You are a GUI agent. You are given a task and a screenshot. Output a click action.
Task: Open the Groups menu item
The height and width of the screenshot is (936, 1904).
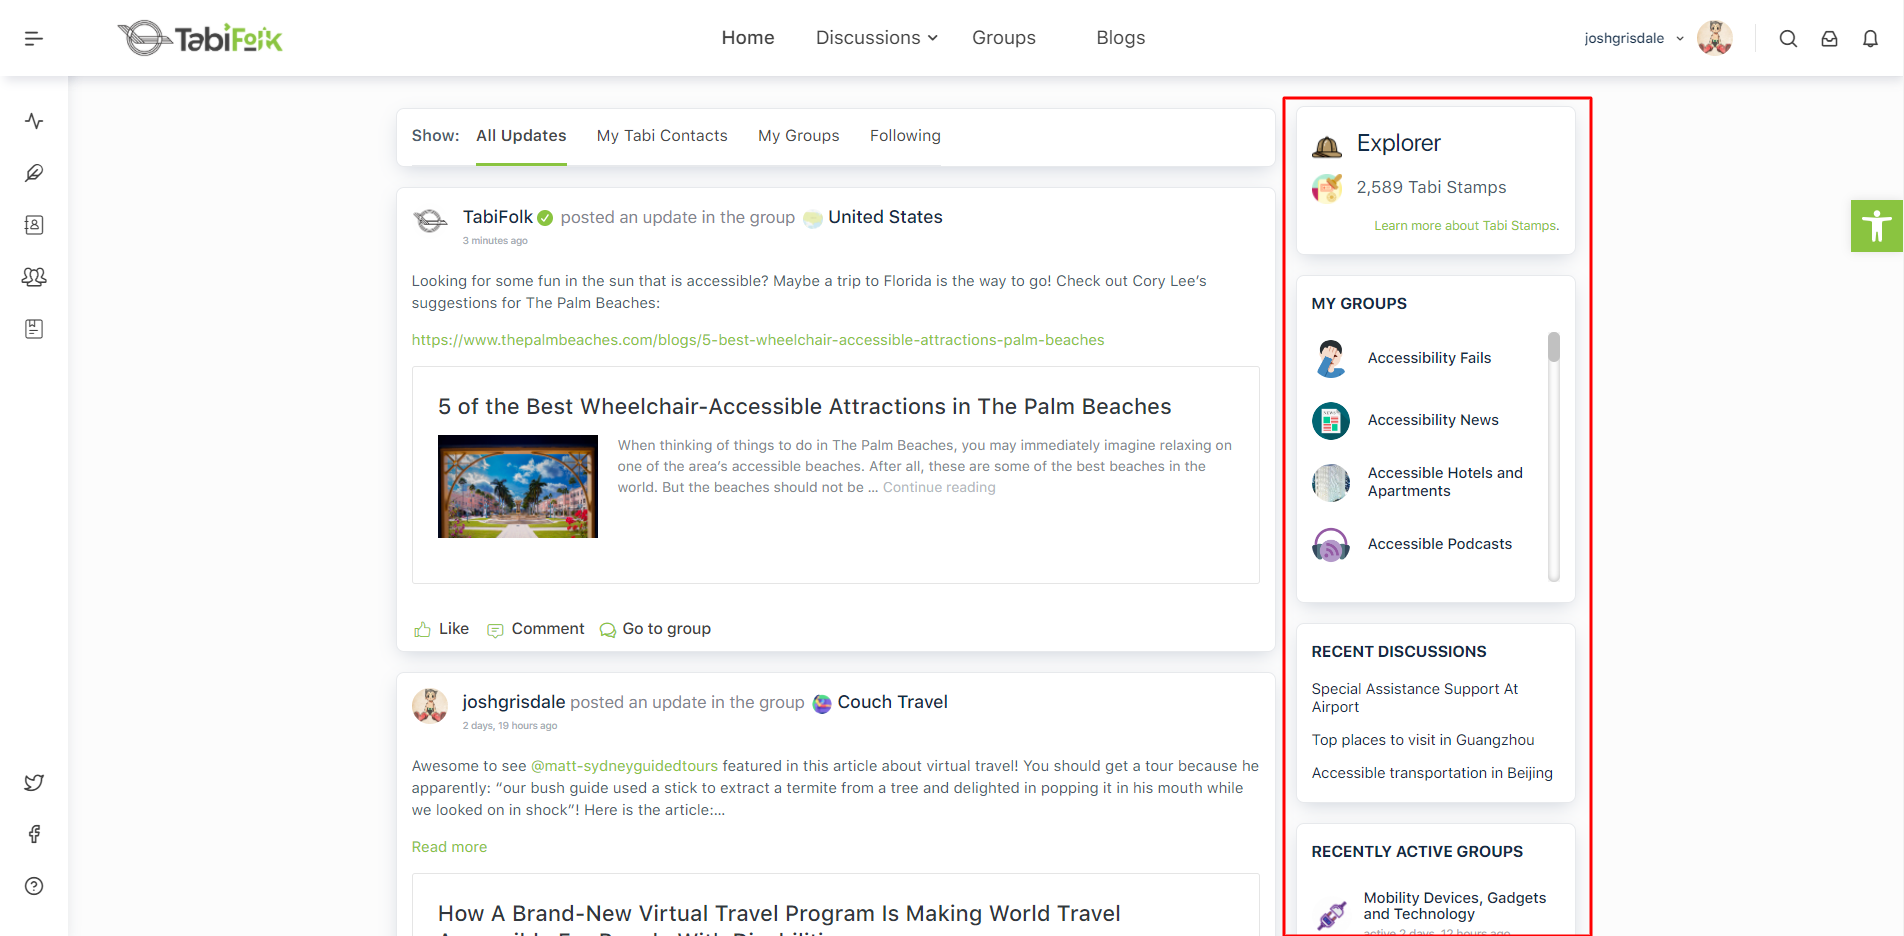[1004, 38]
